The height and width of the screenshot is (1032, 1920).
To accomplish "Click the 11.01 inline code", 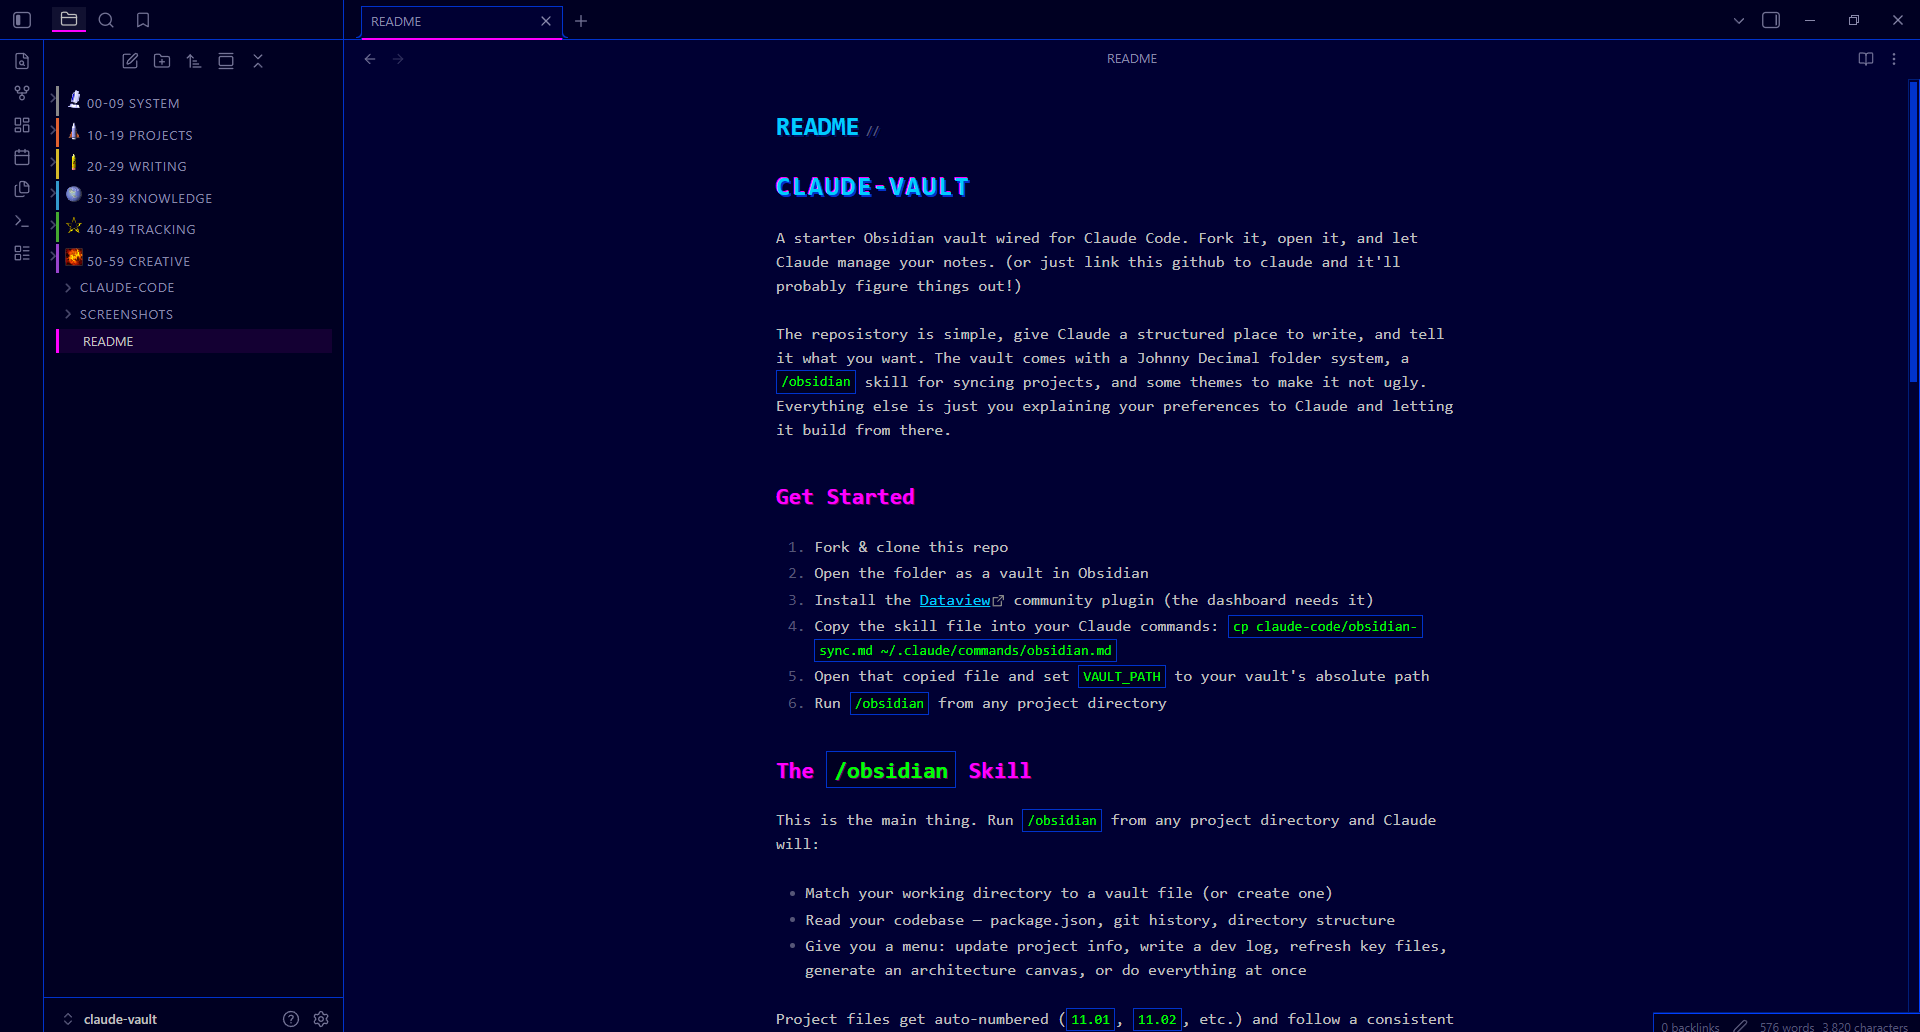I will 1090,1020.
